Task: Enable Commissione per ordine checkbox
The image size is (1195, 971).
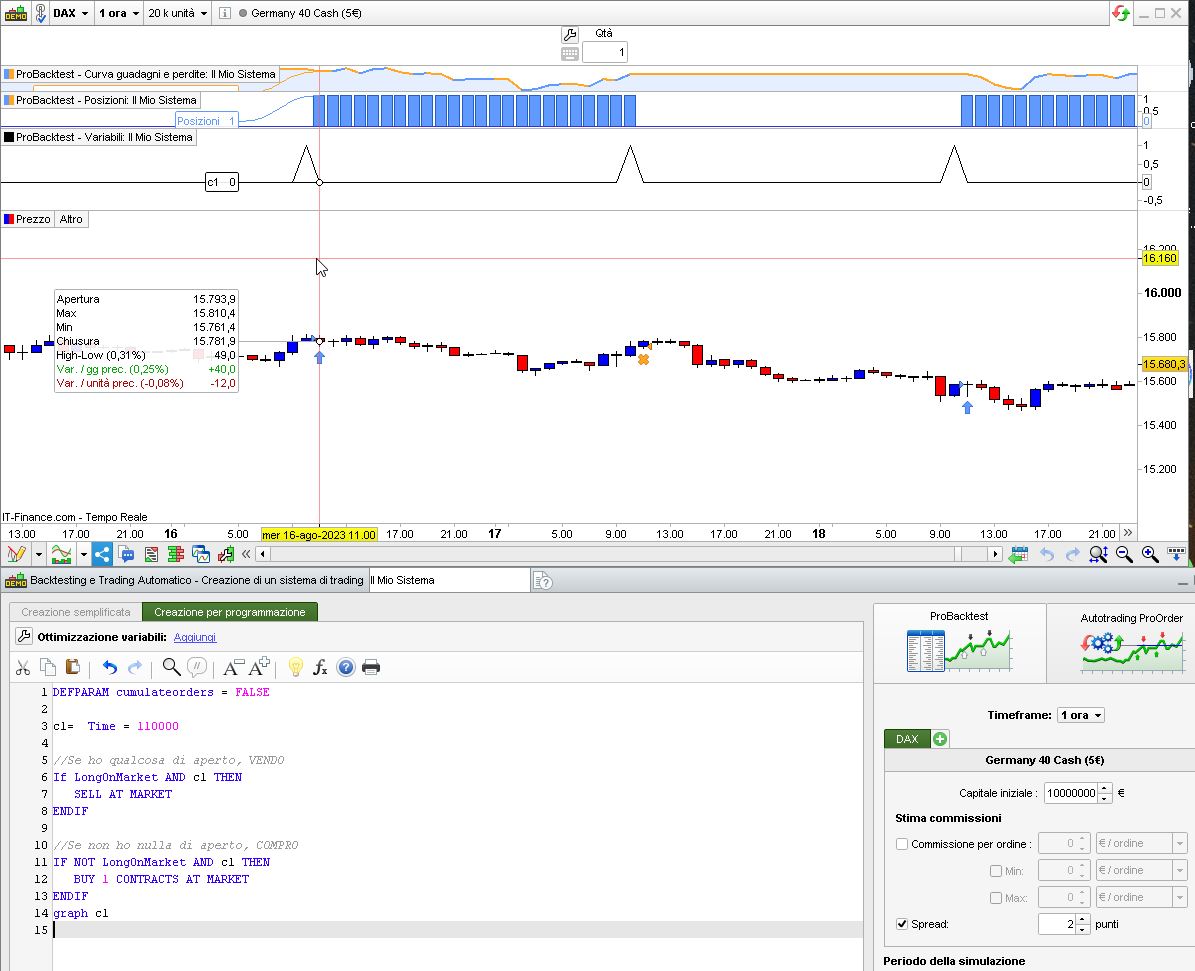Action: 902,844
